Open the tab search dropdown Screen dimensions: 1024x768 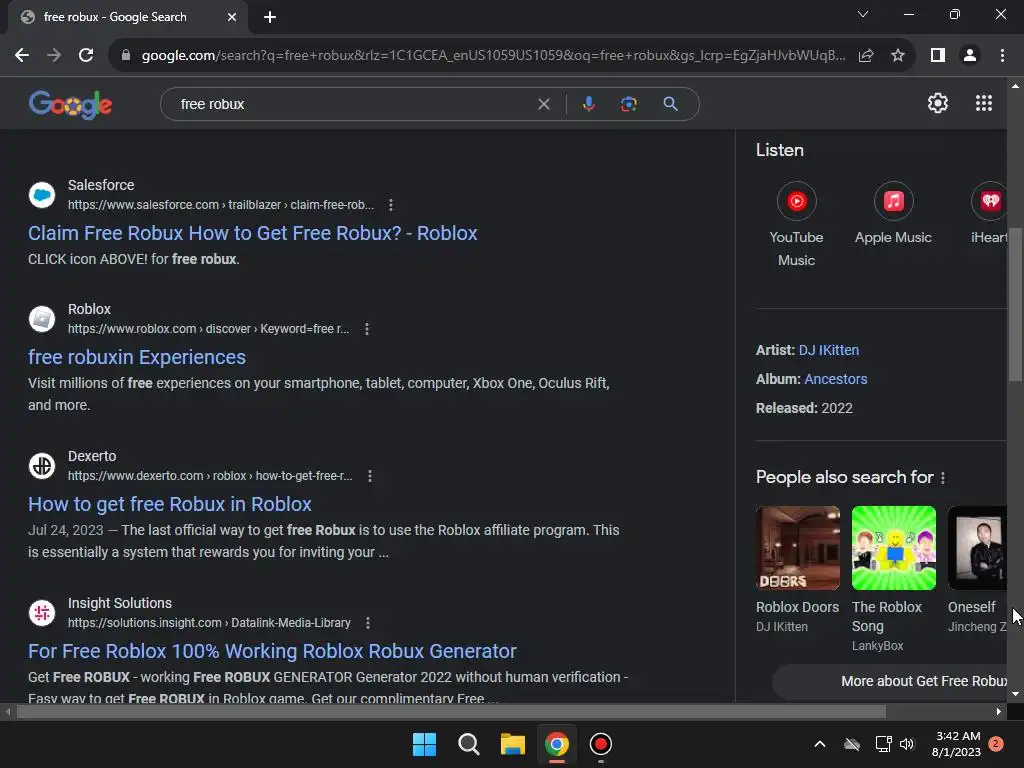pyautogui.click(x=863, y=14)
